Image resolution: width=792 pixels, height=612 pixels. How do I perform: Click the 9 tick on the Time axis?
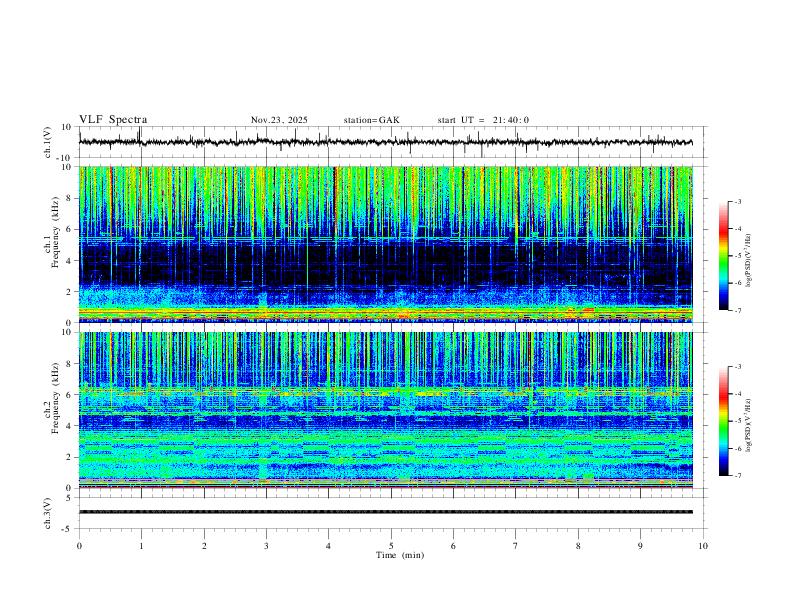click(640, 546)
